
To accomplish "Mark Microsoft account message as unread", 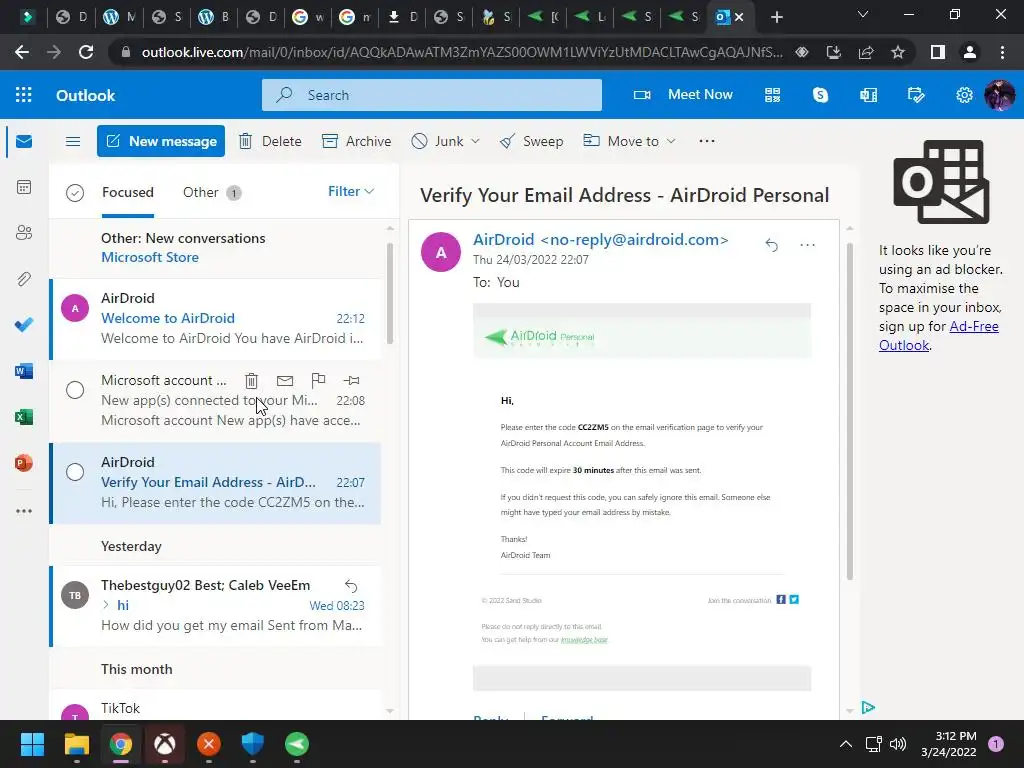I will click(285, 380).
